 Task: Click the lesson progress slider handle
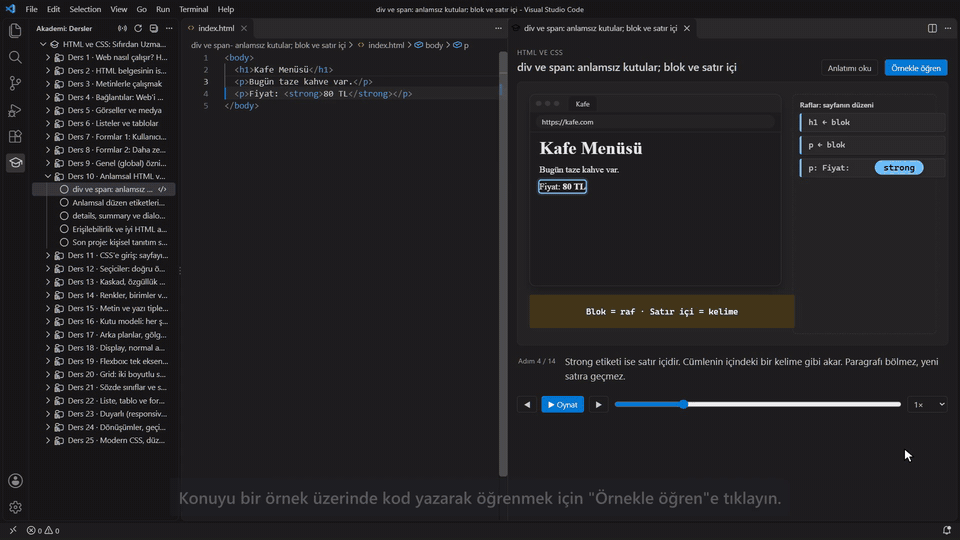[683, 404]
